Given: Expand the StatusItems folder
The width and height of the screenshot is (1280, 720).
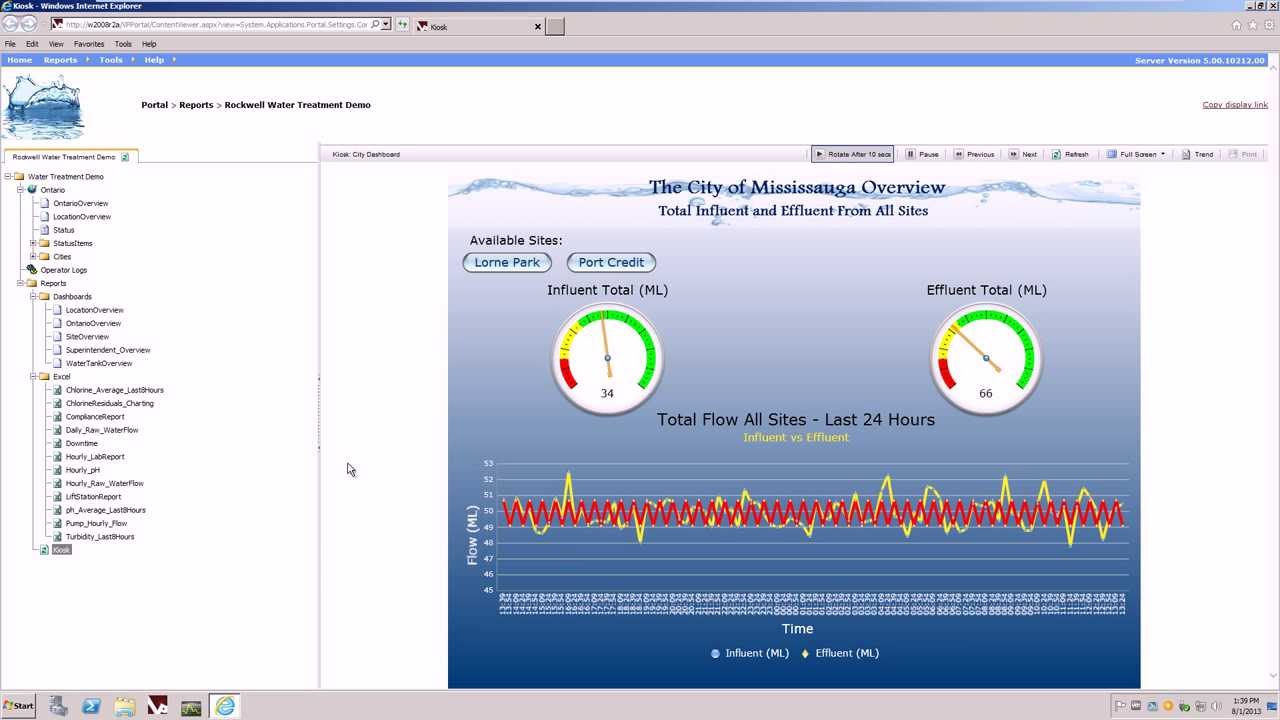Looking at the screenshot, I should [x=33, y=243].
